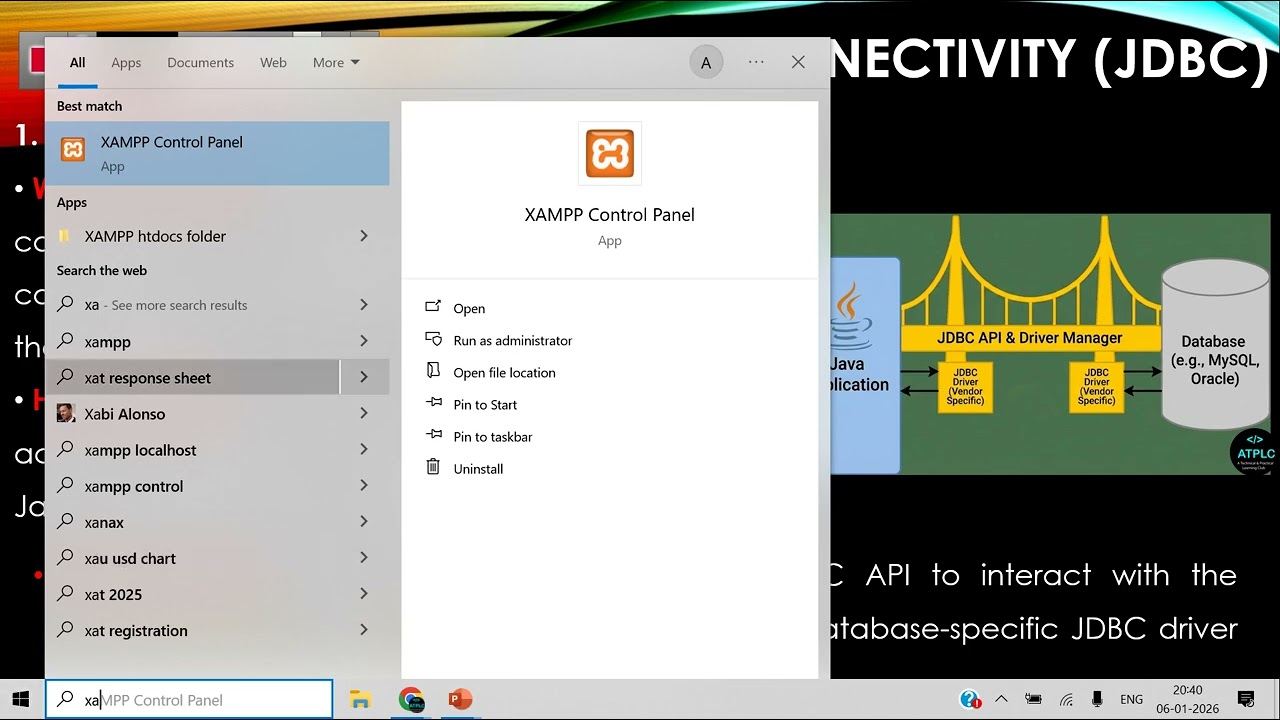Image resolution: width=1280 pixels, height=720 pixels.
Task: Click the Open action icon
Action: (433, 307)
